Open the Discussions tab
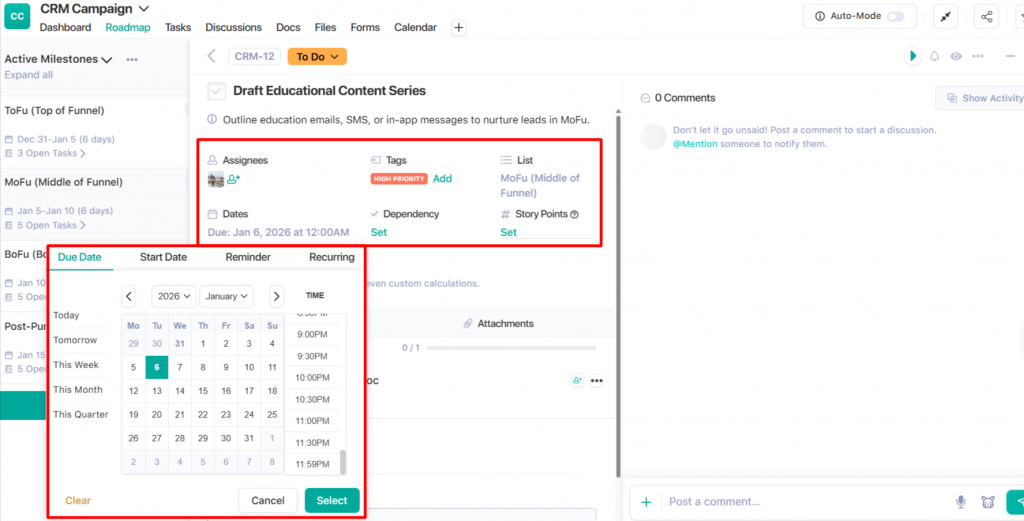Screen dimensions: 1024x521 (233, 27)
